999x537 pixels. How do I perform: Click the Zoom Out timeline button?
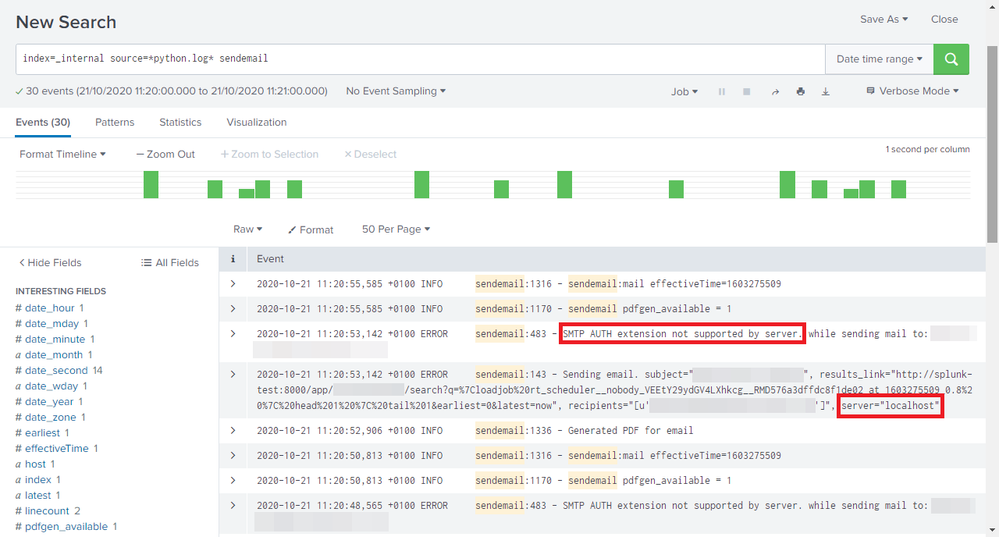(166, 154)
